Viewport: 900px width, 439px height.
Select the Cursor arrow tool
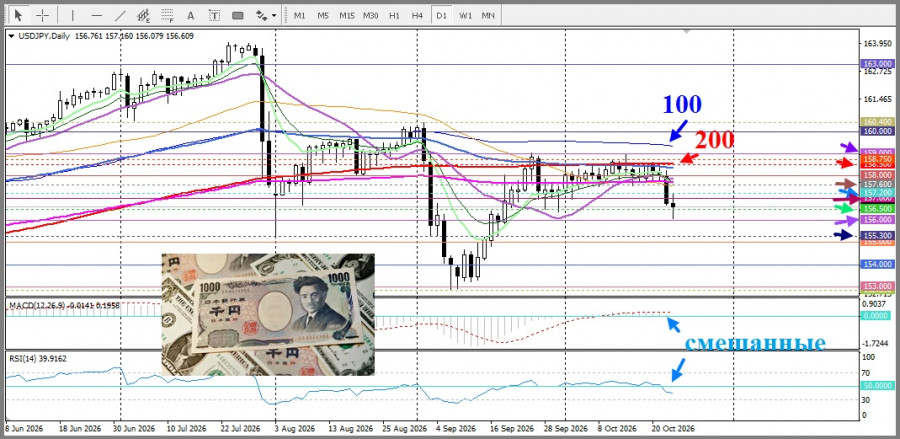pos(18,15)
